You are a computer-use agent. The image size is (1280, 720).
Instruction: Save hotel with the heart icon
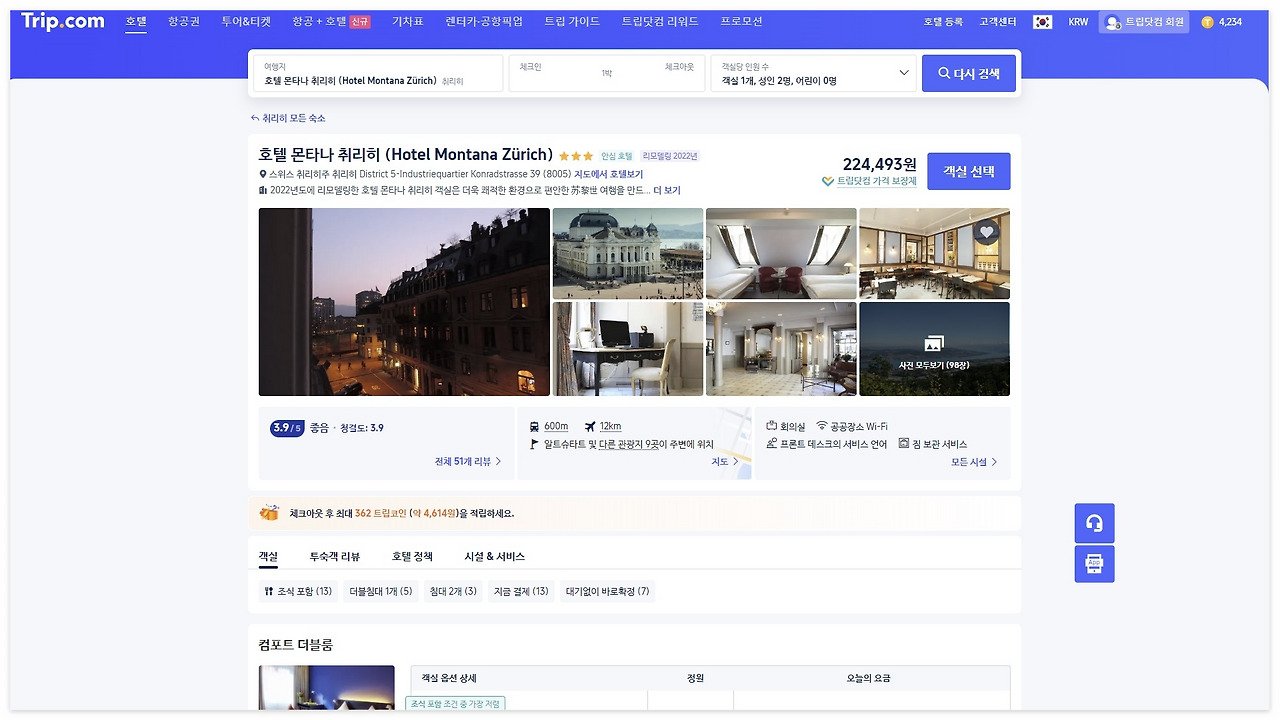point(987,232)
